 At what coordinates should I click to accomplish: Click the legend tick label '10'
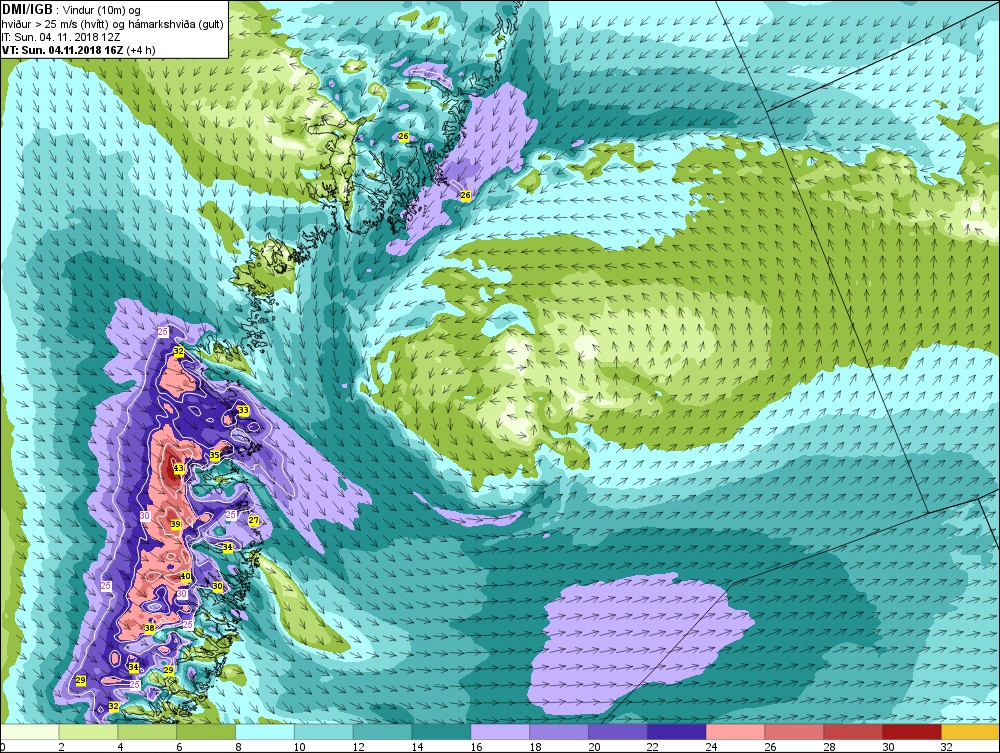point(299,747)
